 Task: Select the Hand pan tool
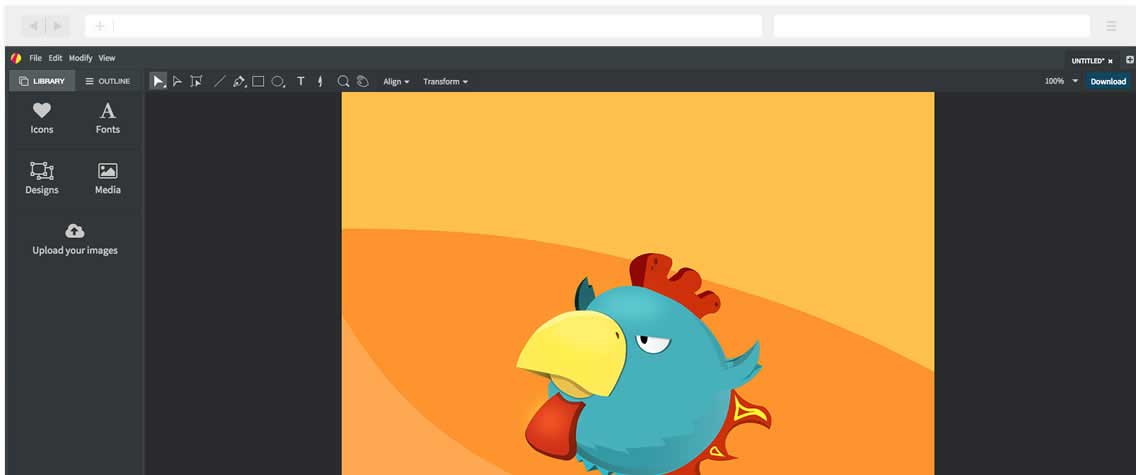pos(363,81)
